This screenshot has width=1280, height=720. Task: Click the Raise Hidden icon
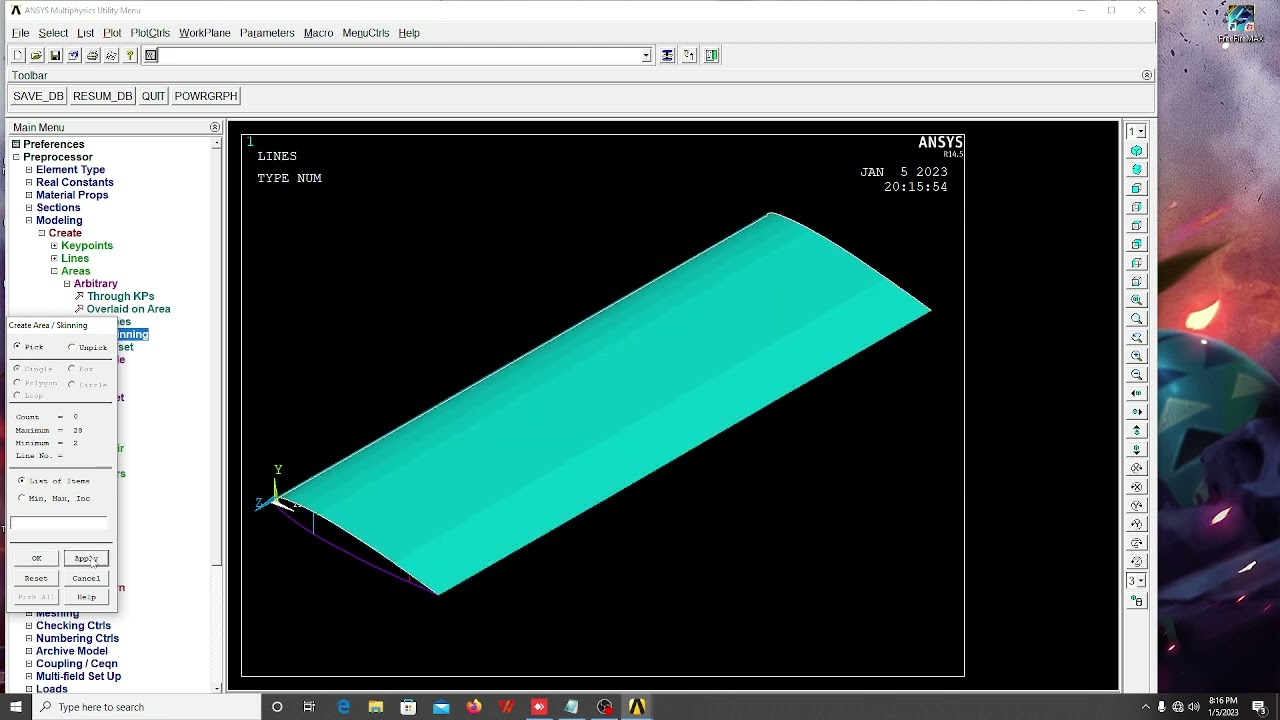tap(667, 56)
